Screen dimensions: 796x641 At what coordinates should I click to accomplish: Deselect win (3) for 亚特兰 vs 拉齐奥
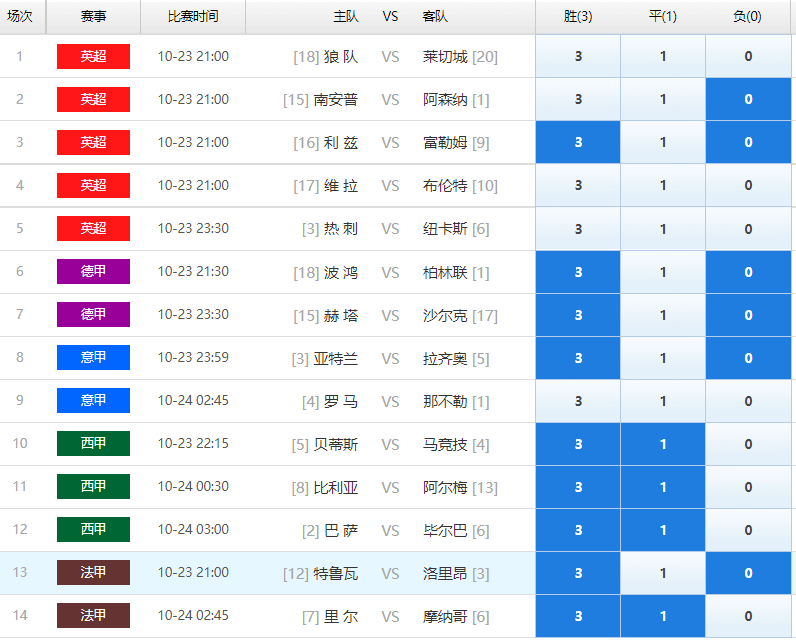click(x=578, y=358)
